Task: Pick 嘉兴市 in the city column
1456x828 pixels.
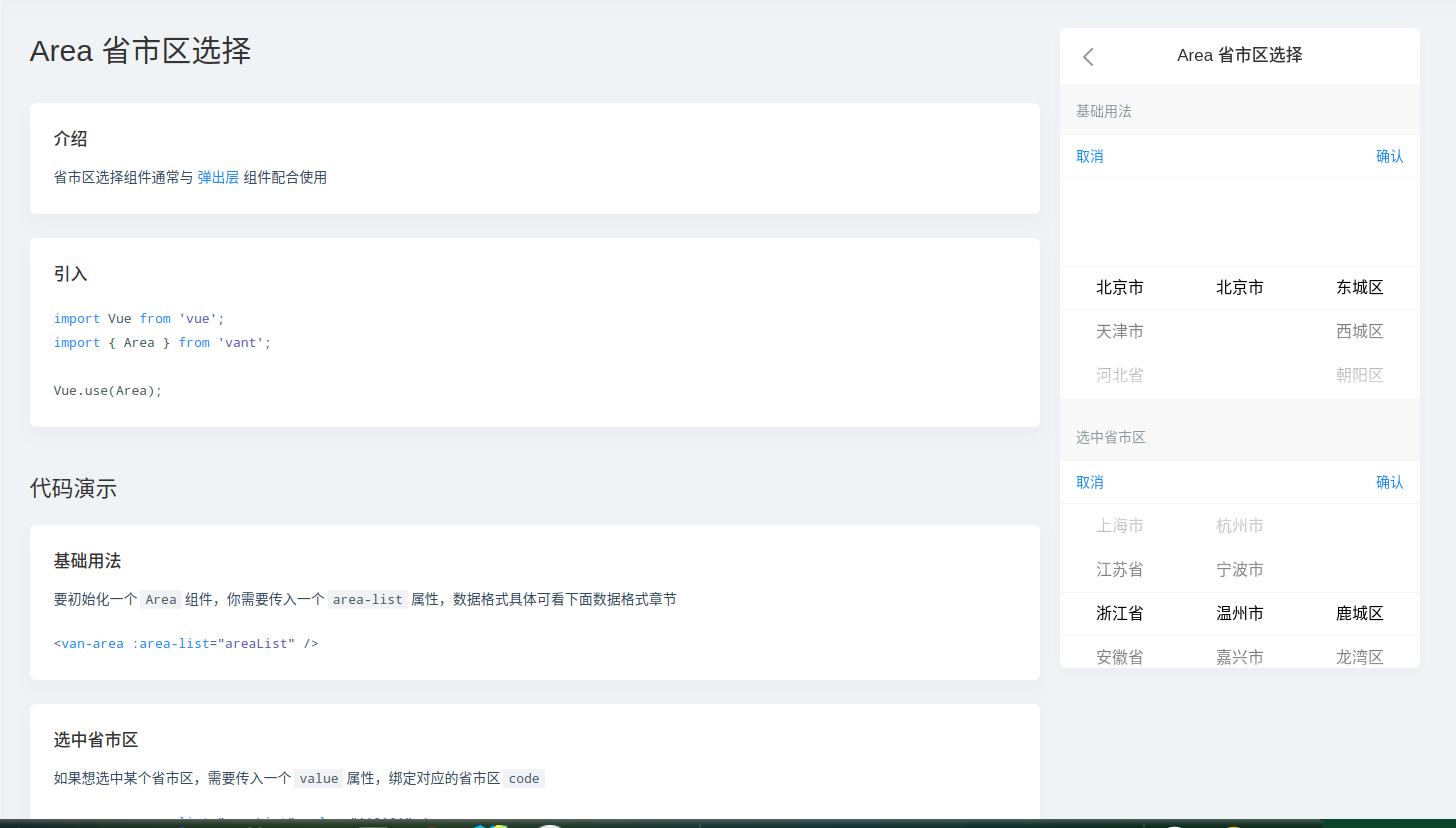Action: click(x=1240, y=657)
